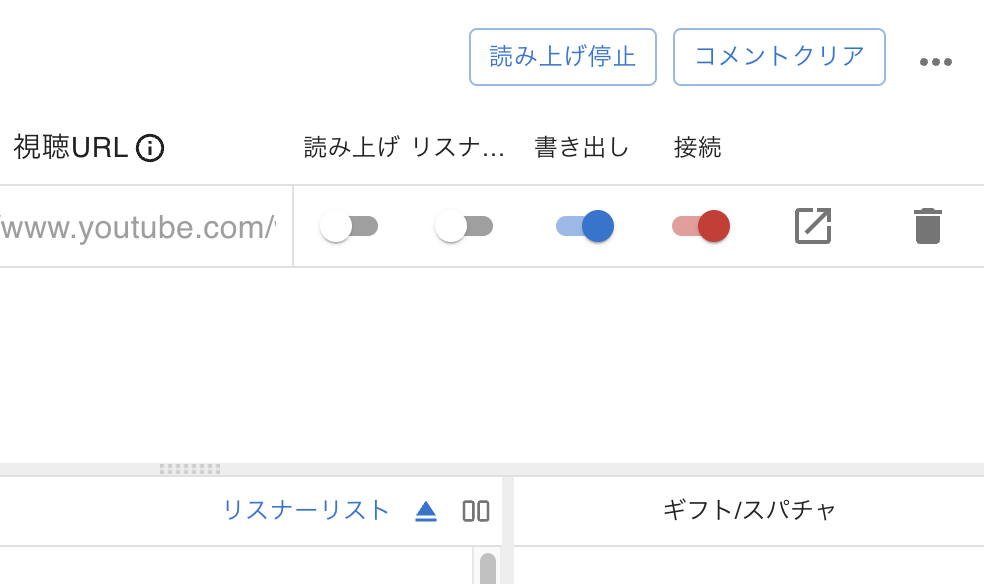Screen dimensions: 984x584
Task: Click the split columns layout icon
Action: (476, 511)
